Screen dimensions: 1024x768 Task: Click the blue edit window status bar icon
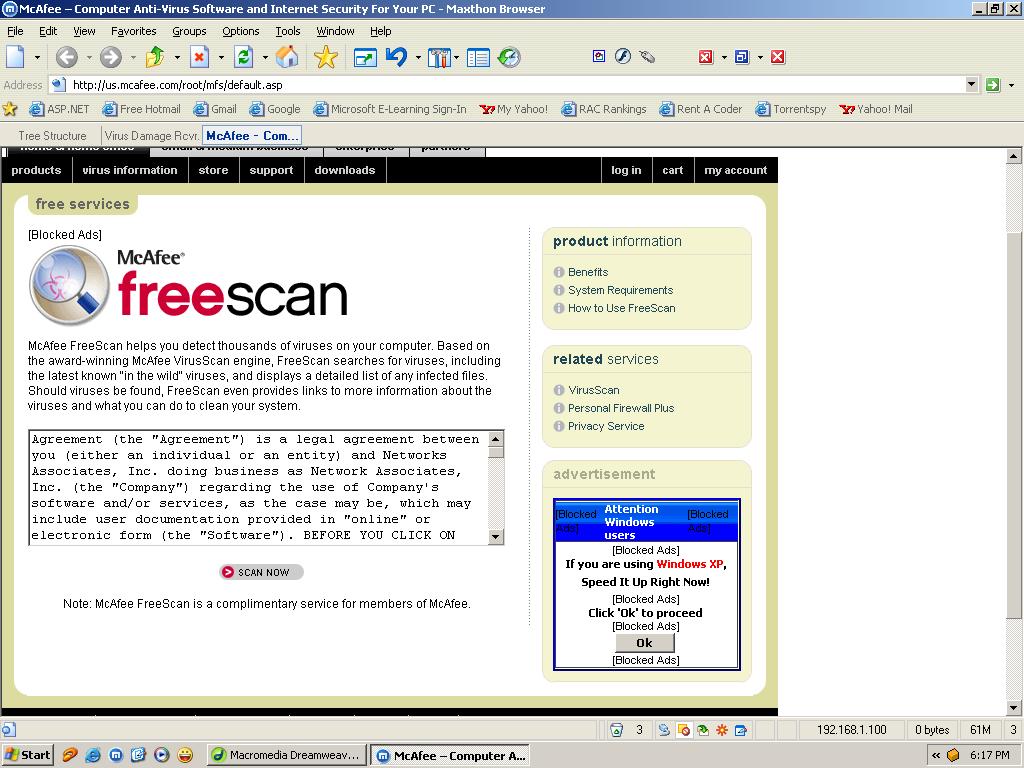[741, 729]
